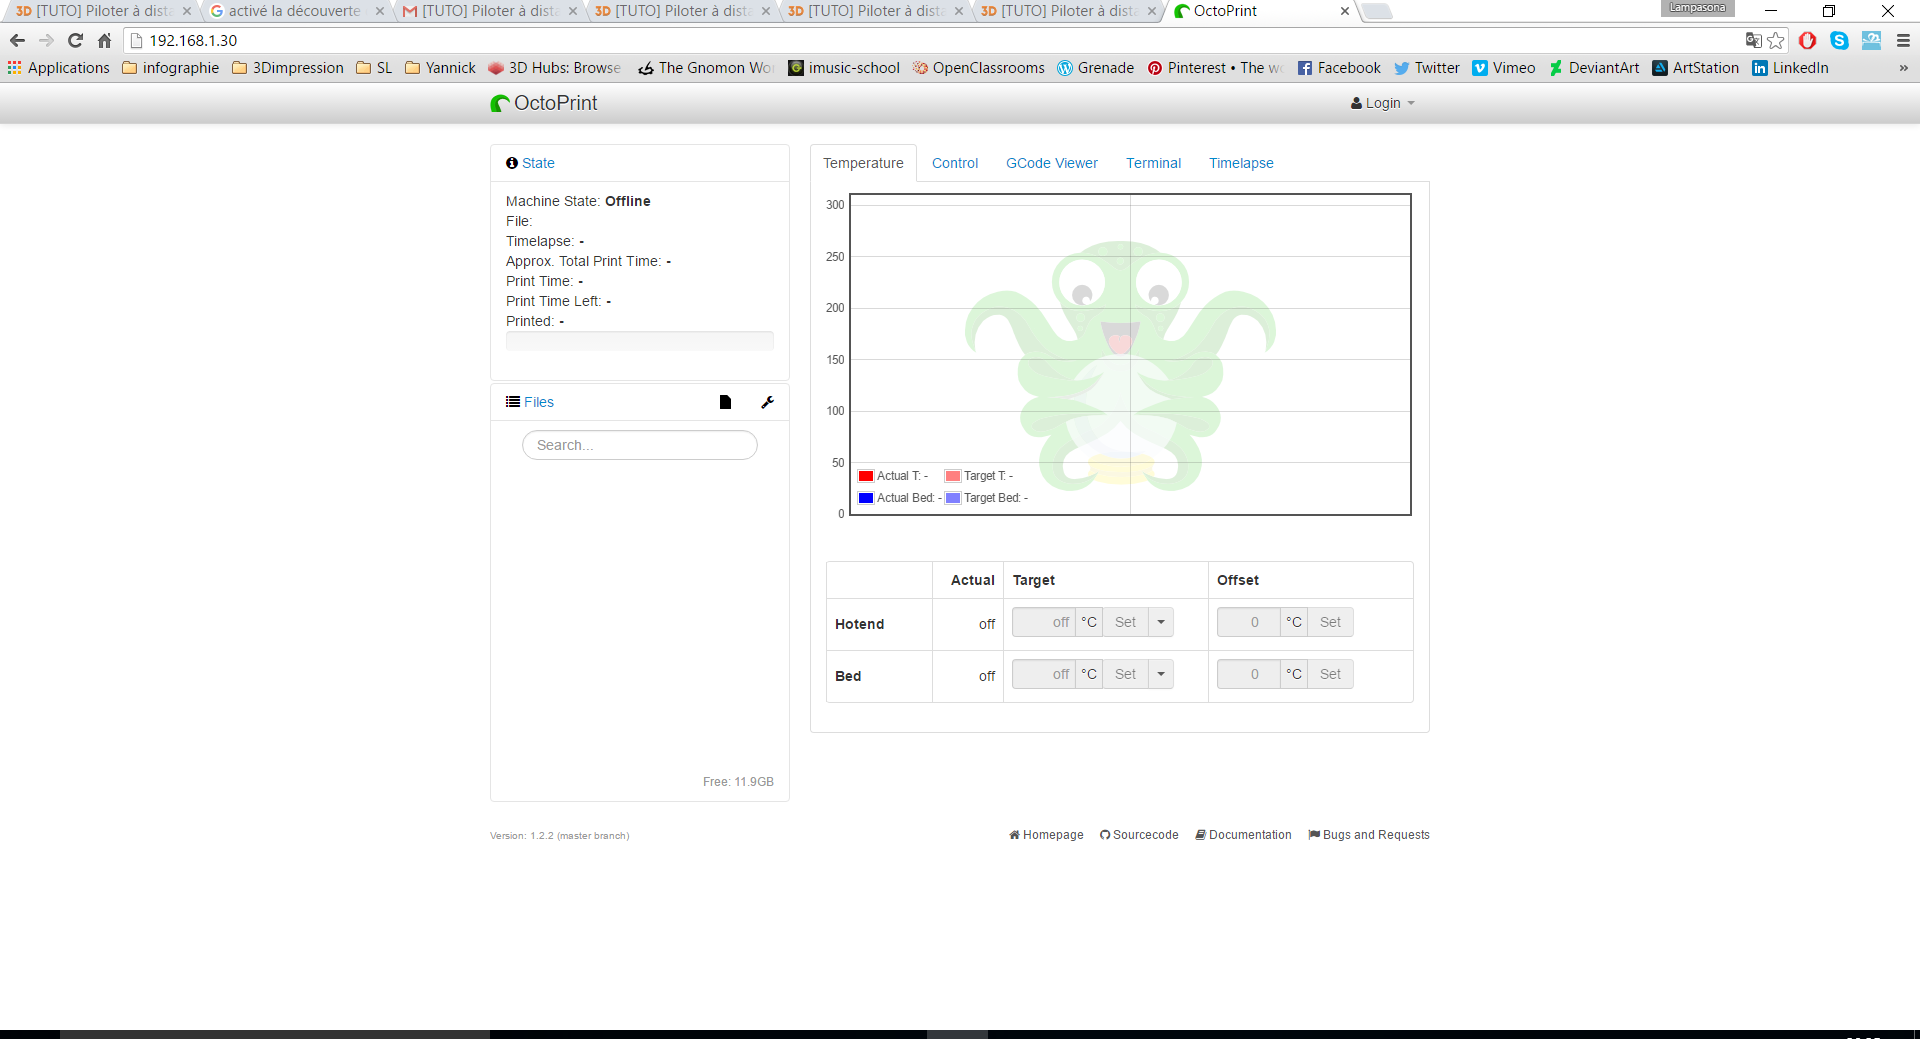Click Set for Hotend target temperature
Image resolution: width=1920 pixels, height=1039 pixels.
click(1125, 622)
